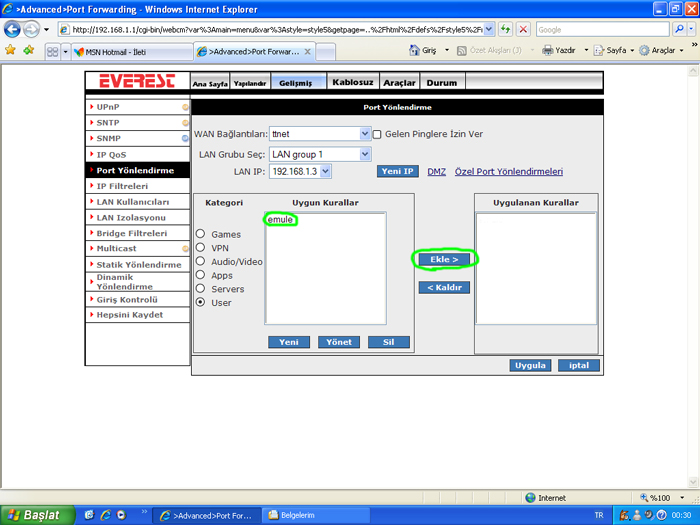Open the WAN Bağlantıları ttnet dropdown

click(320, 133)
